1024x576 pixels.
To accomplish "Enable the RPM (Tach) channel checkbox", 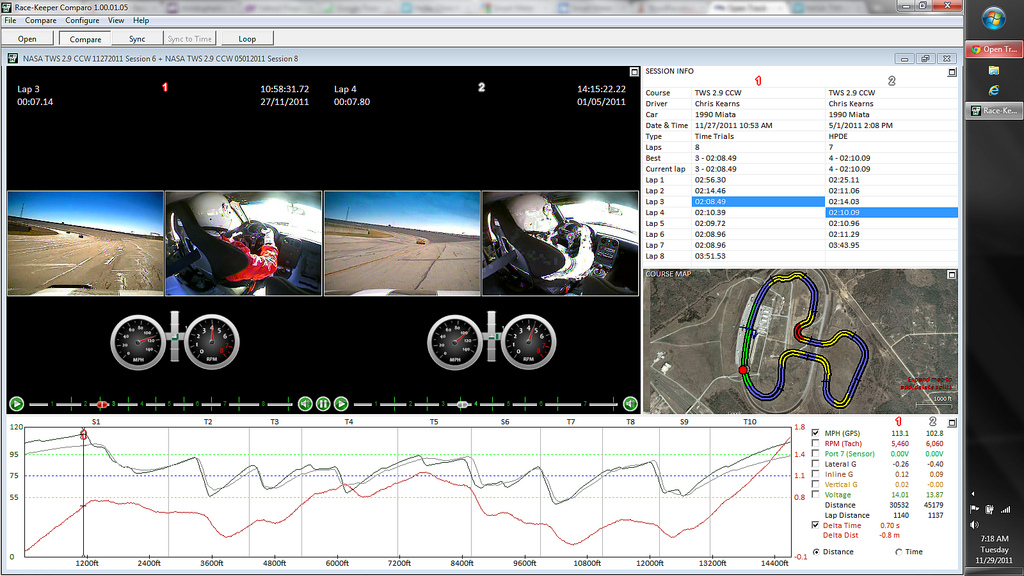I will point(816,443).
